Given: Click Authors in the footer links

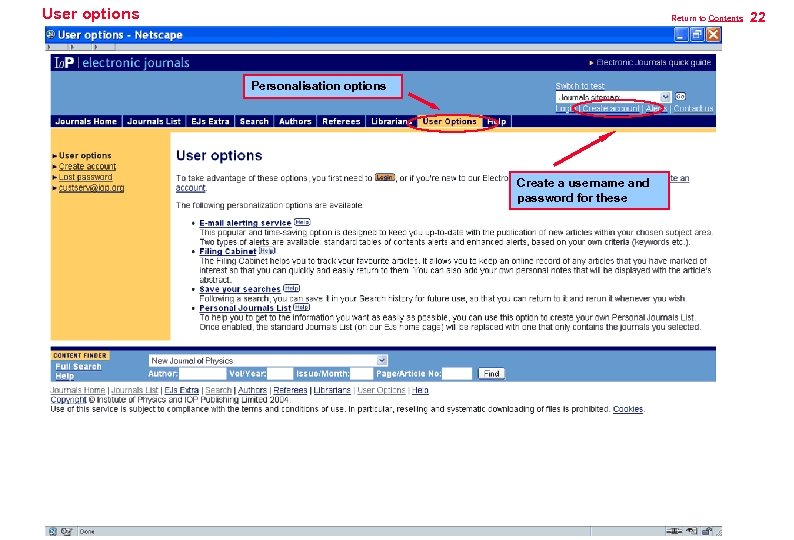Looking at the screenshot, I should 252,390.
